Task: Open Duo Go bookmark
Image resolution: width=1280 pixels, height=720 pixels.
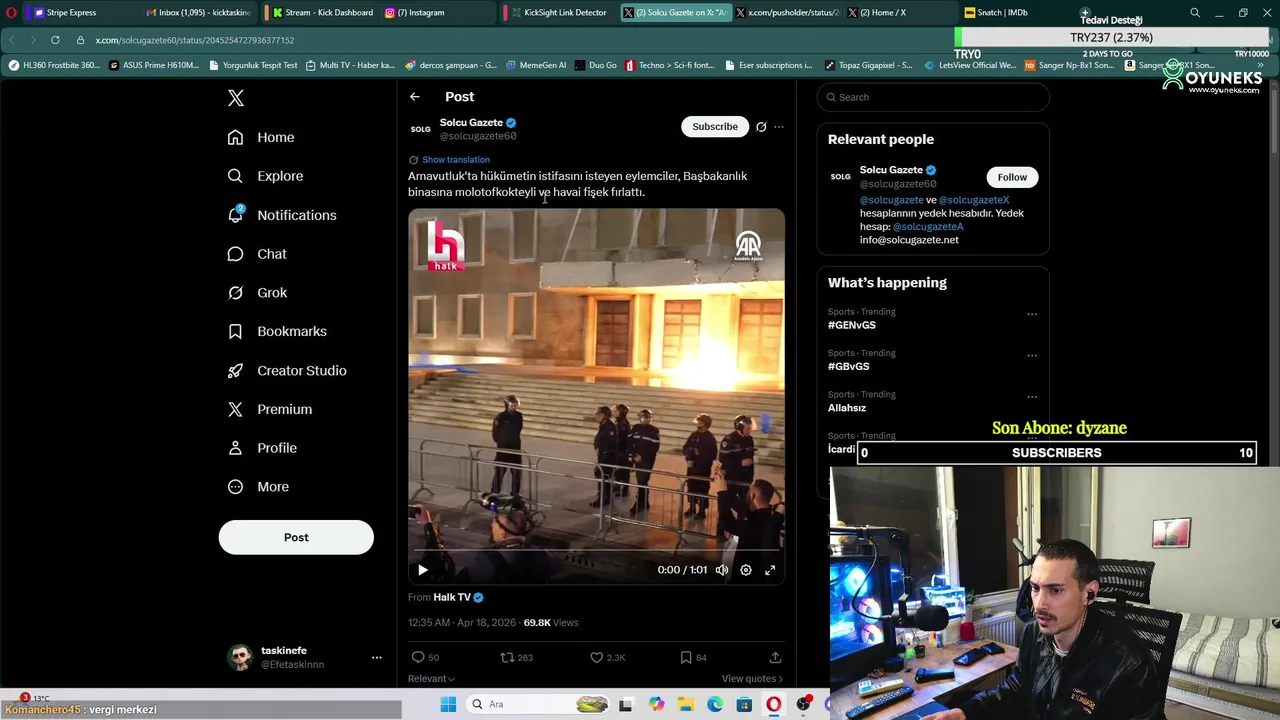Action: tap(596, 65)
